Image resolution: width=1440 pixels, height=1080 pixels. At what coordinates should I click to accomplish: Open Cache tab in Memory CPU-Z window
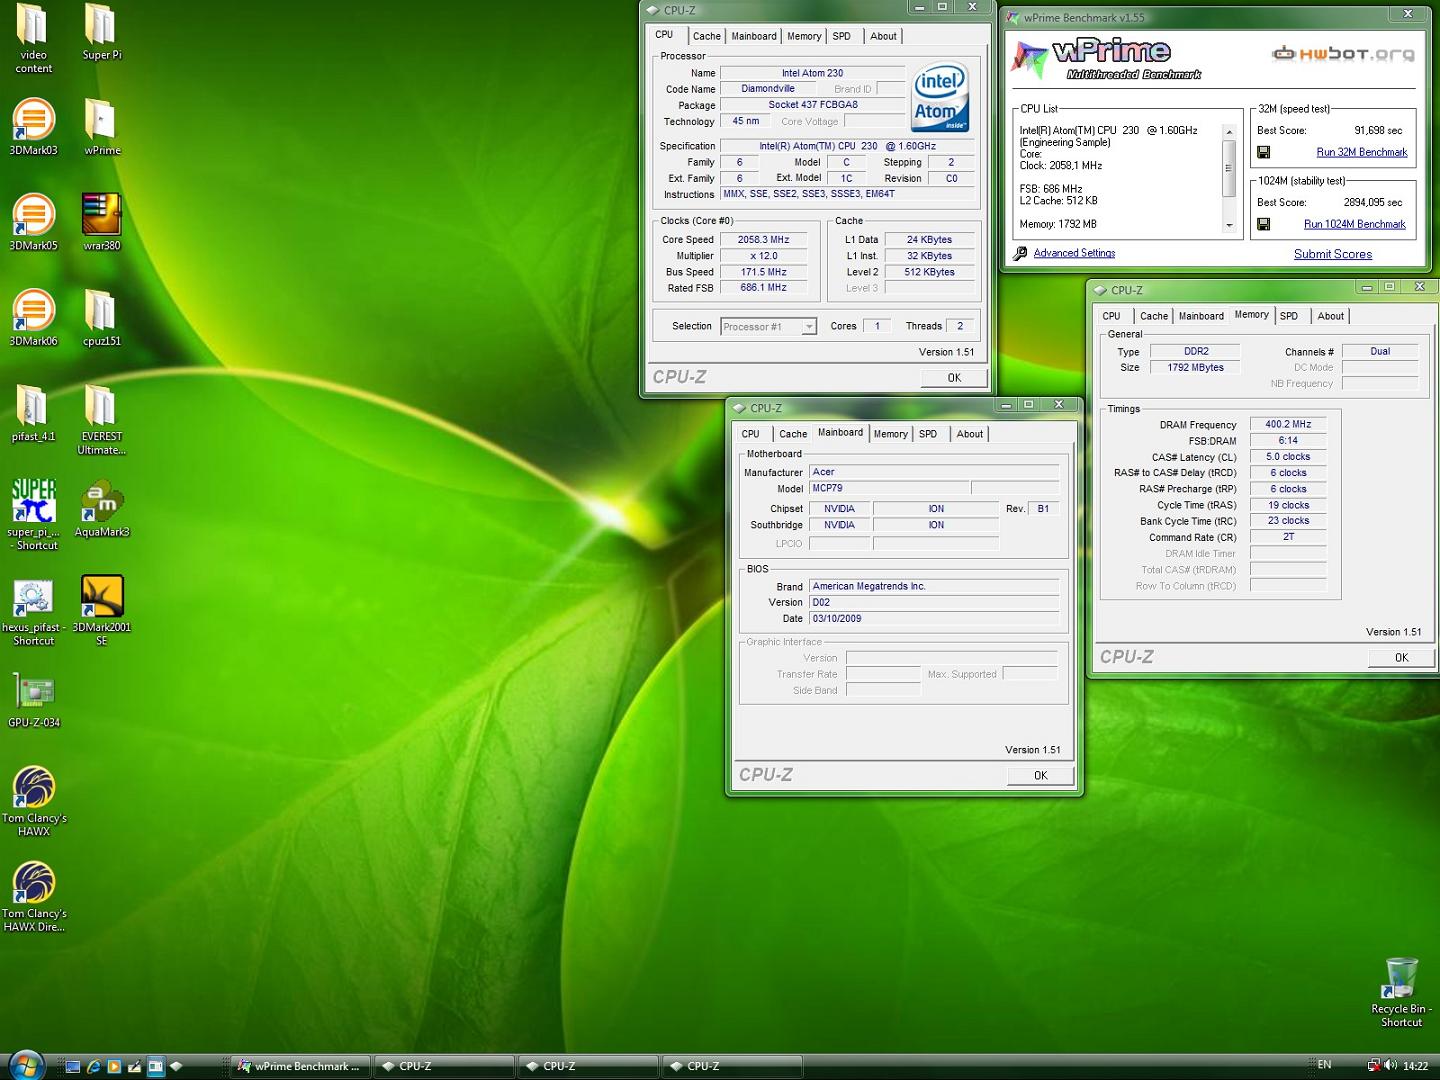click(1154, 316)
